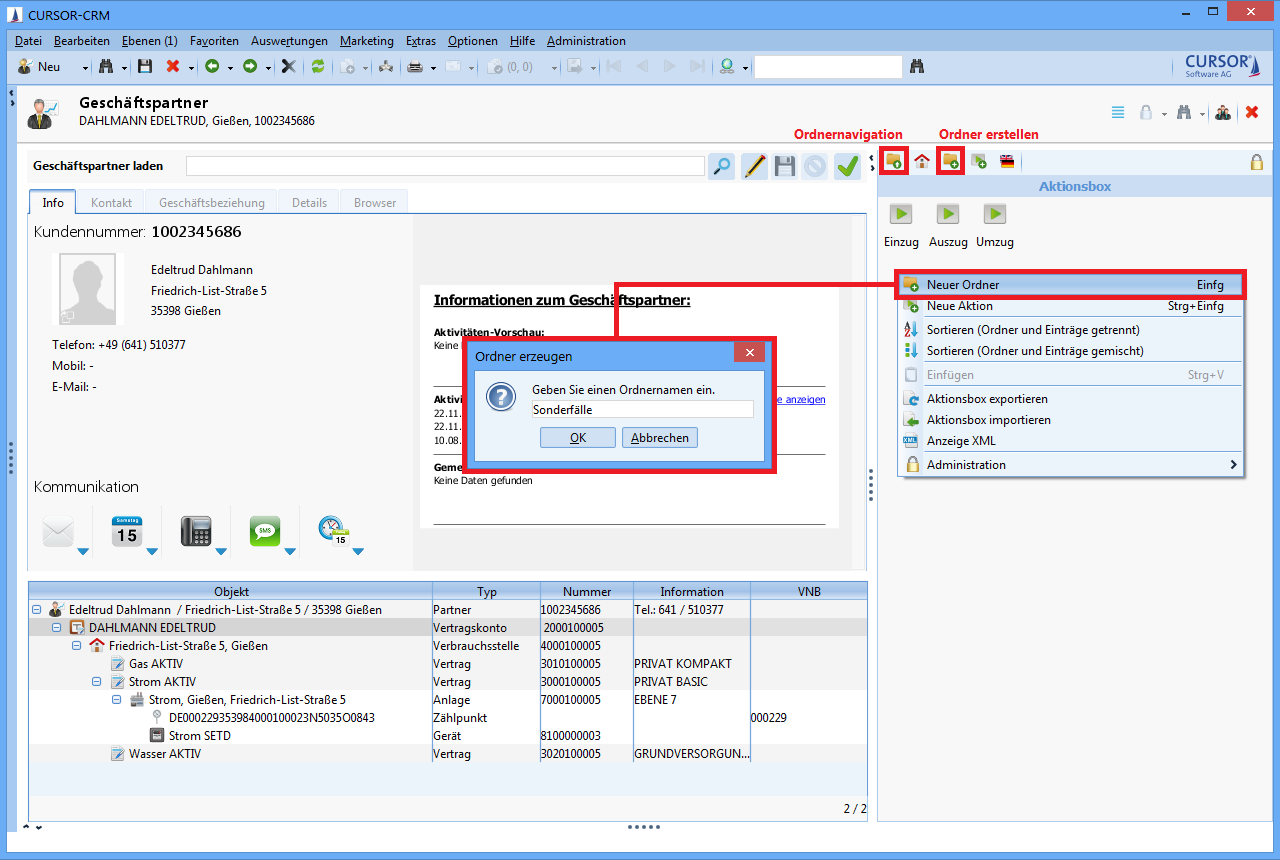
Task: Click the pencil edit icon
Action: tap(754, 166)
